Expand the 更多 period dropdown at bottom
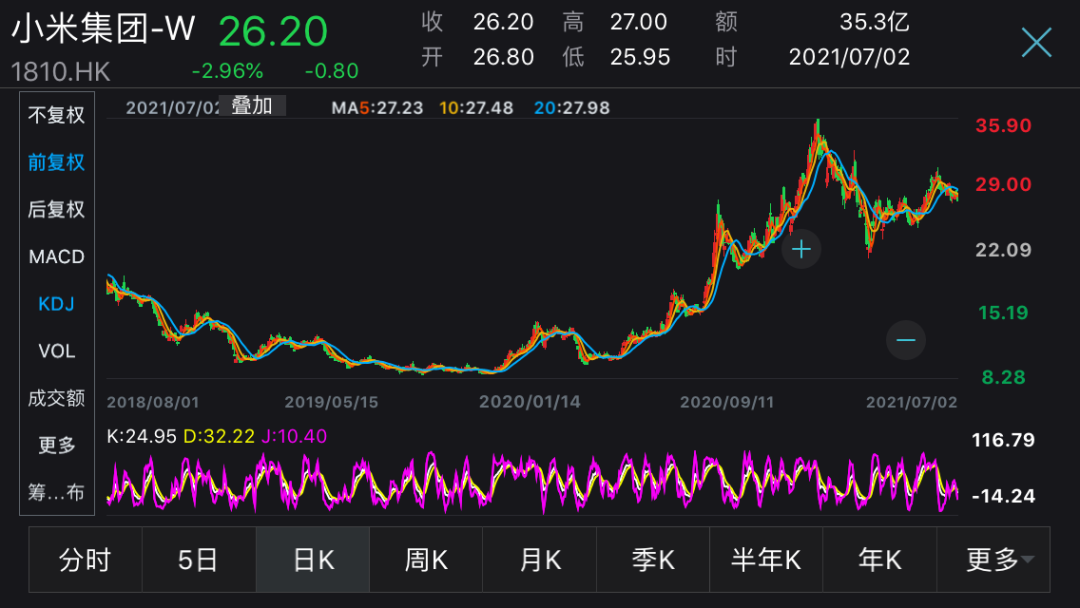 [x=993, y=560]
